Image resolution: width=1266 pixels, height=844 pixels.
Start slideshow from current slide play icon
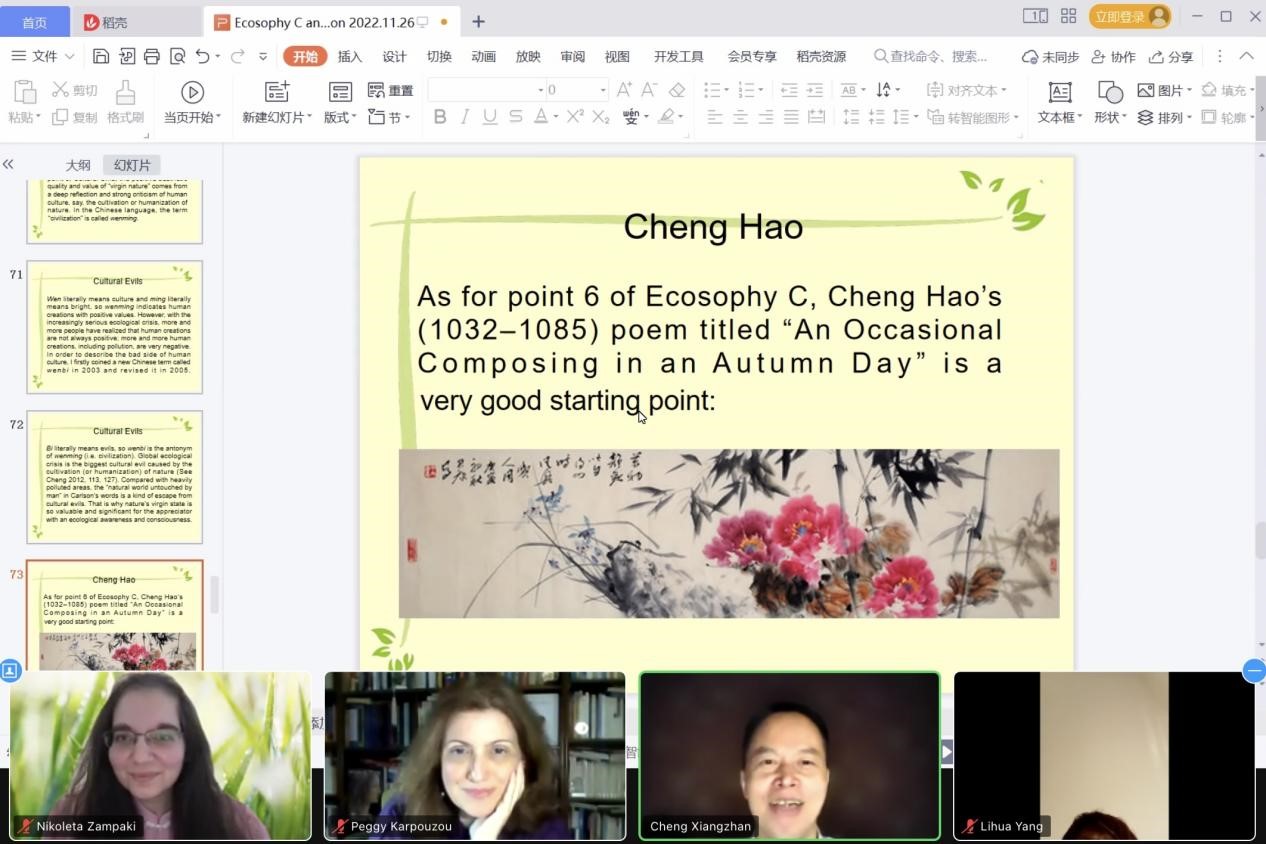(x=192, y=92)
